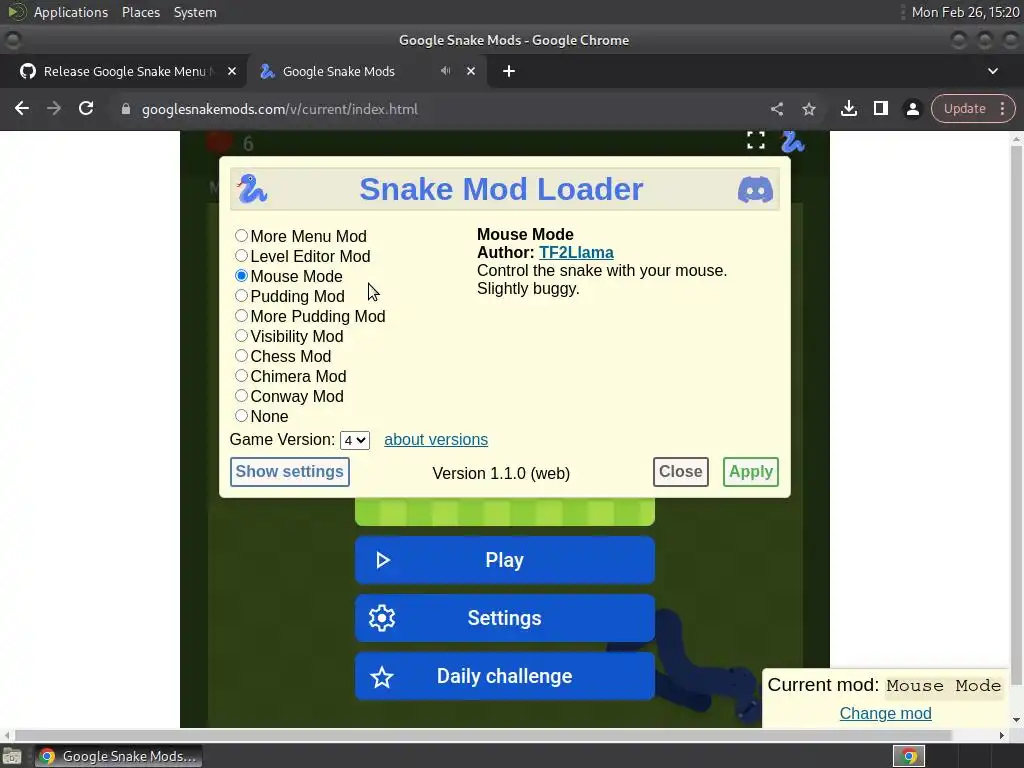Select Chess Mod radio button
This screenshot has height=768, width=1024.
pos(242,356)
